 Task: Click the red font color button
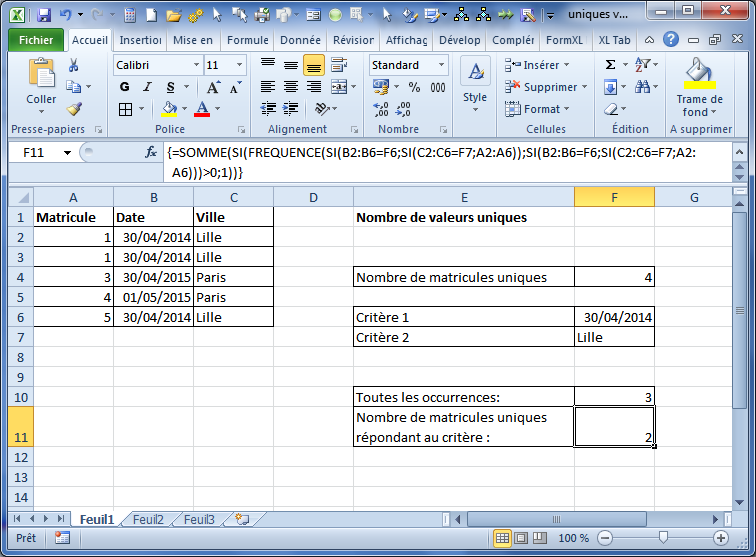tap(202, 109)
